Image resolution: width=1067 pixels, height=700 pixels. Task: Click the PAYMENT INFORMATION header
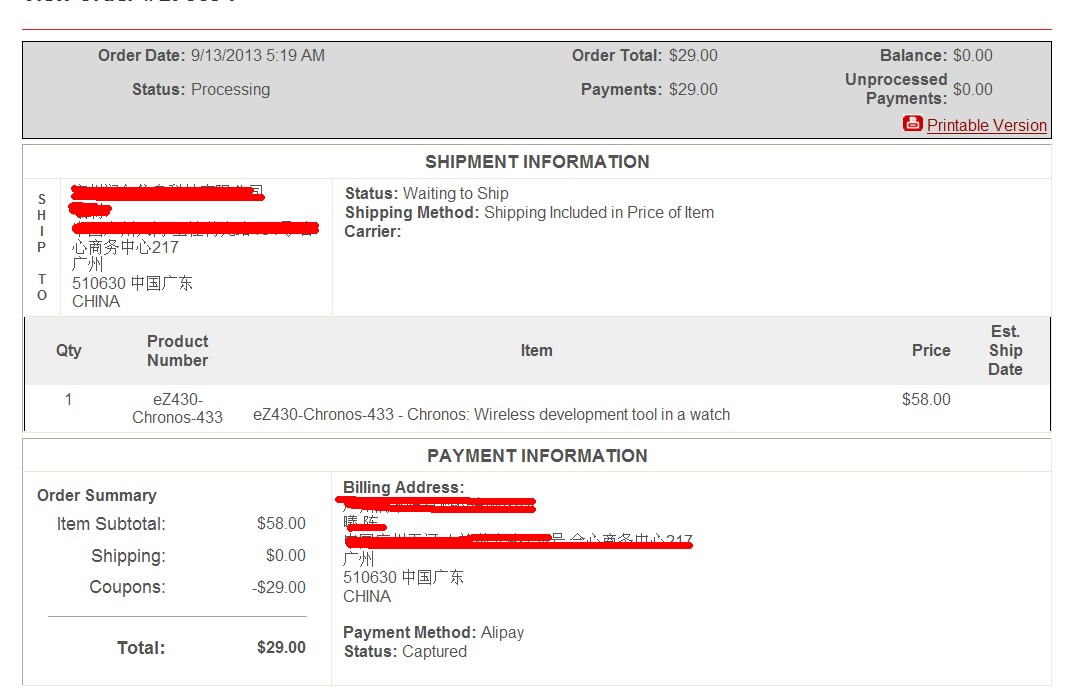[537, 456]
